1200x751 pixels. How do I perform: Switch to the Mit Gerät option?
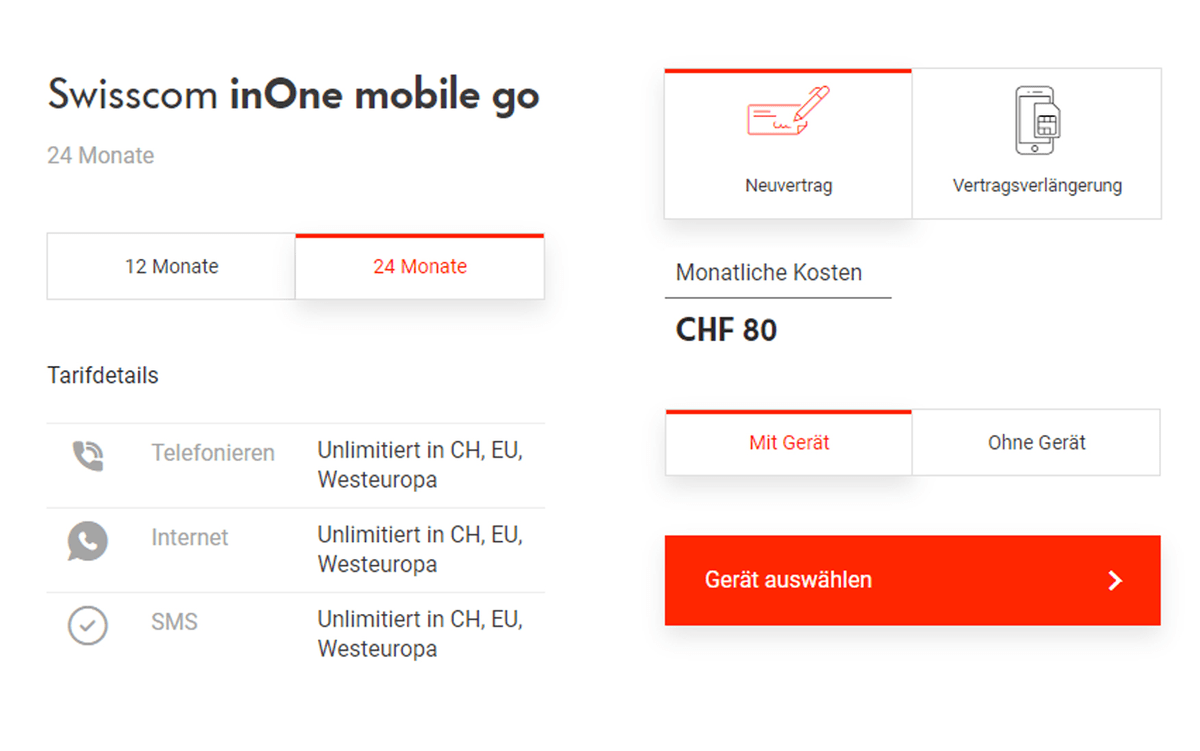click(x=789, y=443)
